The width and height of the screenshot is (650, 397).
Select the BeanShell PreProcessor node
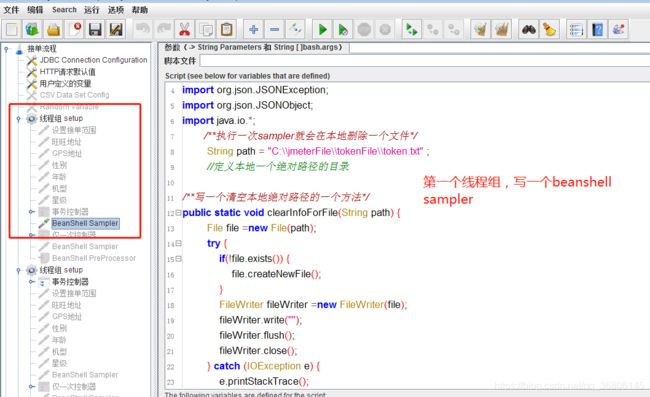[x=94, y=258]
